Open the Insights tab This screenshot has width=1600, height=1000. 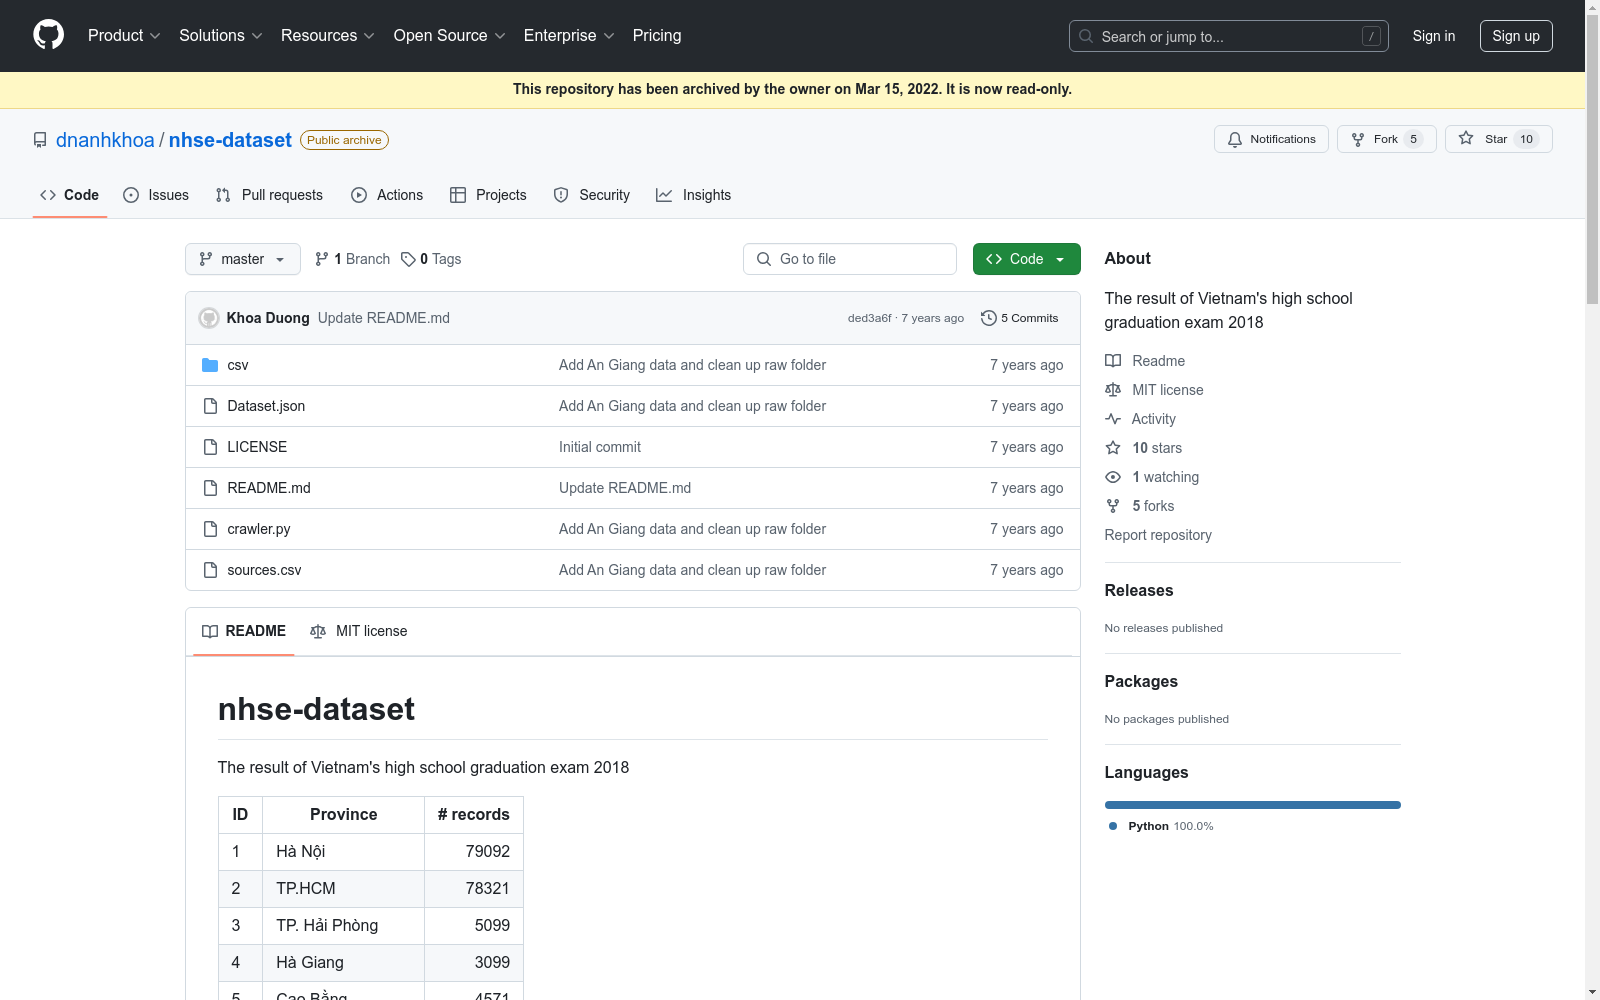tap(694, 195)
